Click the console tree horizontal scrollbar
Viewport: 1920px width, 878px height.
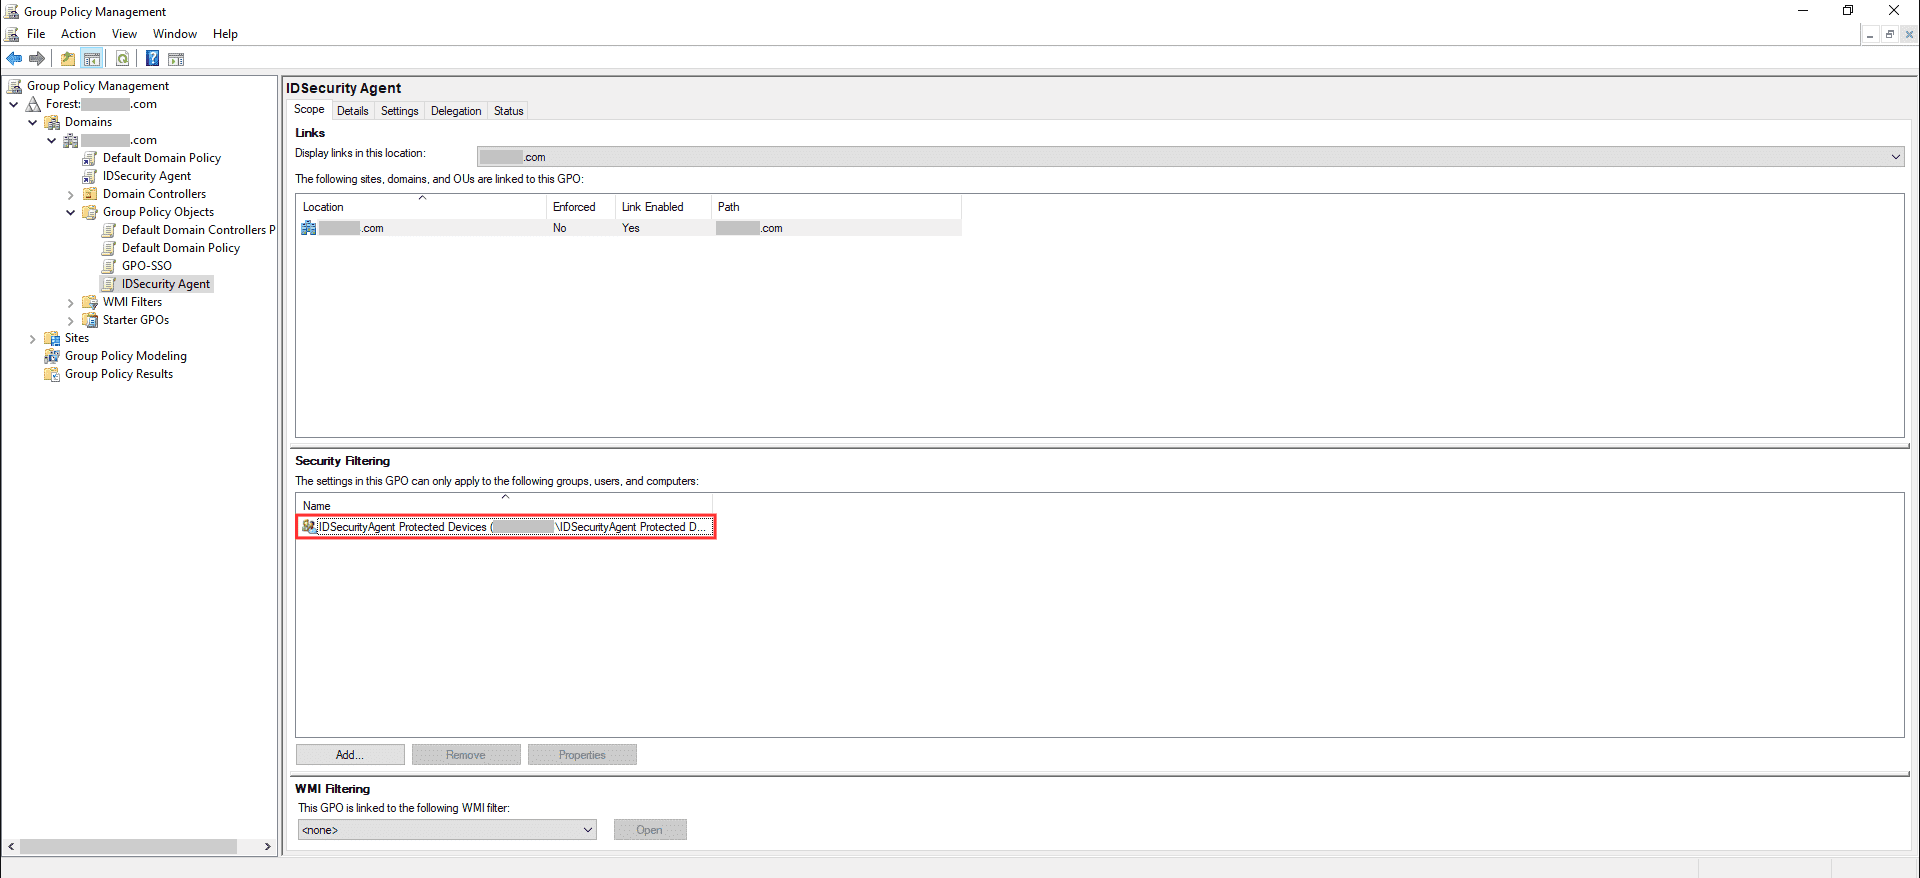(x=128, y=847)
